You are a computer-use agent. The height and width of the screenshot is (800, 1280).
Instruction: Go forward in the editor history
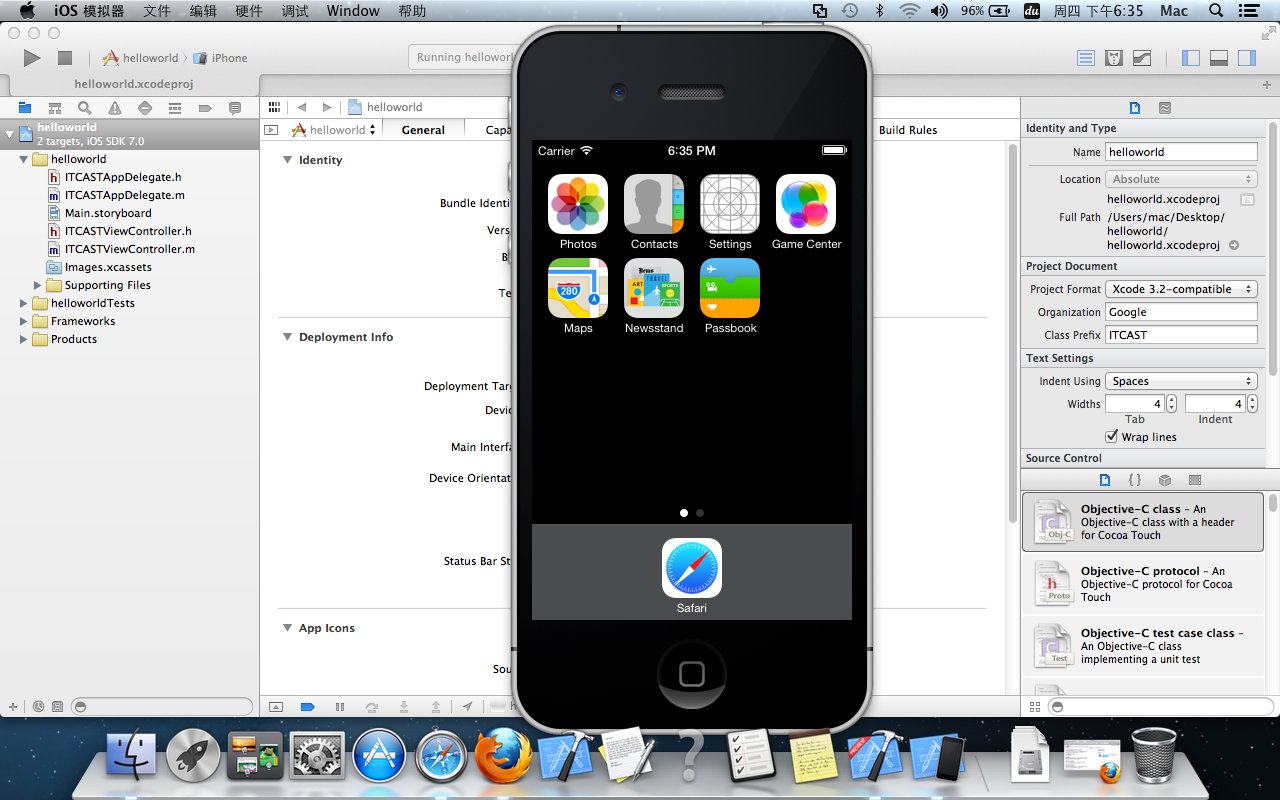326,107
